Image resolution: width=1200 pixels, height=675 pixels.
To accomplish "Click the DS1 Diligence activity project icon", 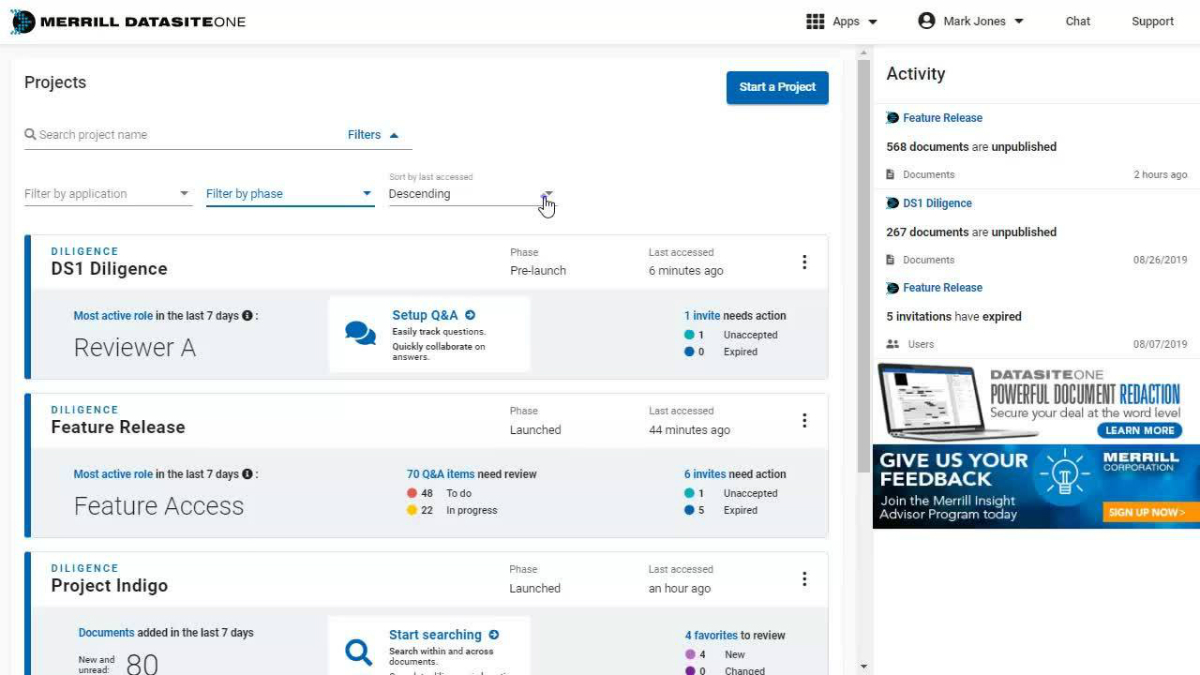I will pos(893,203).
